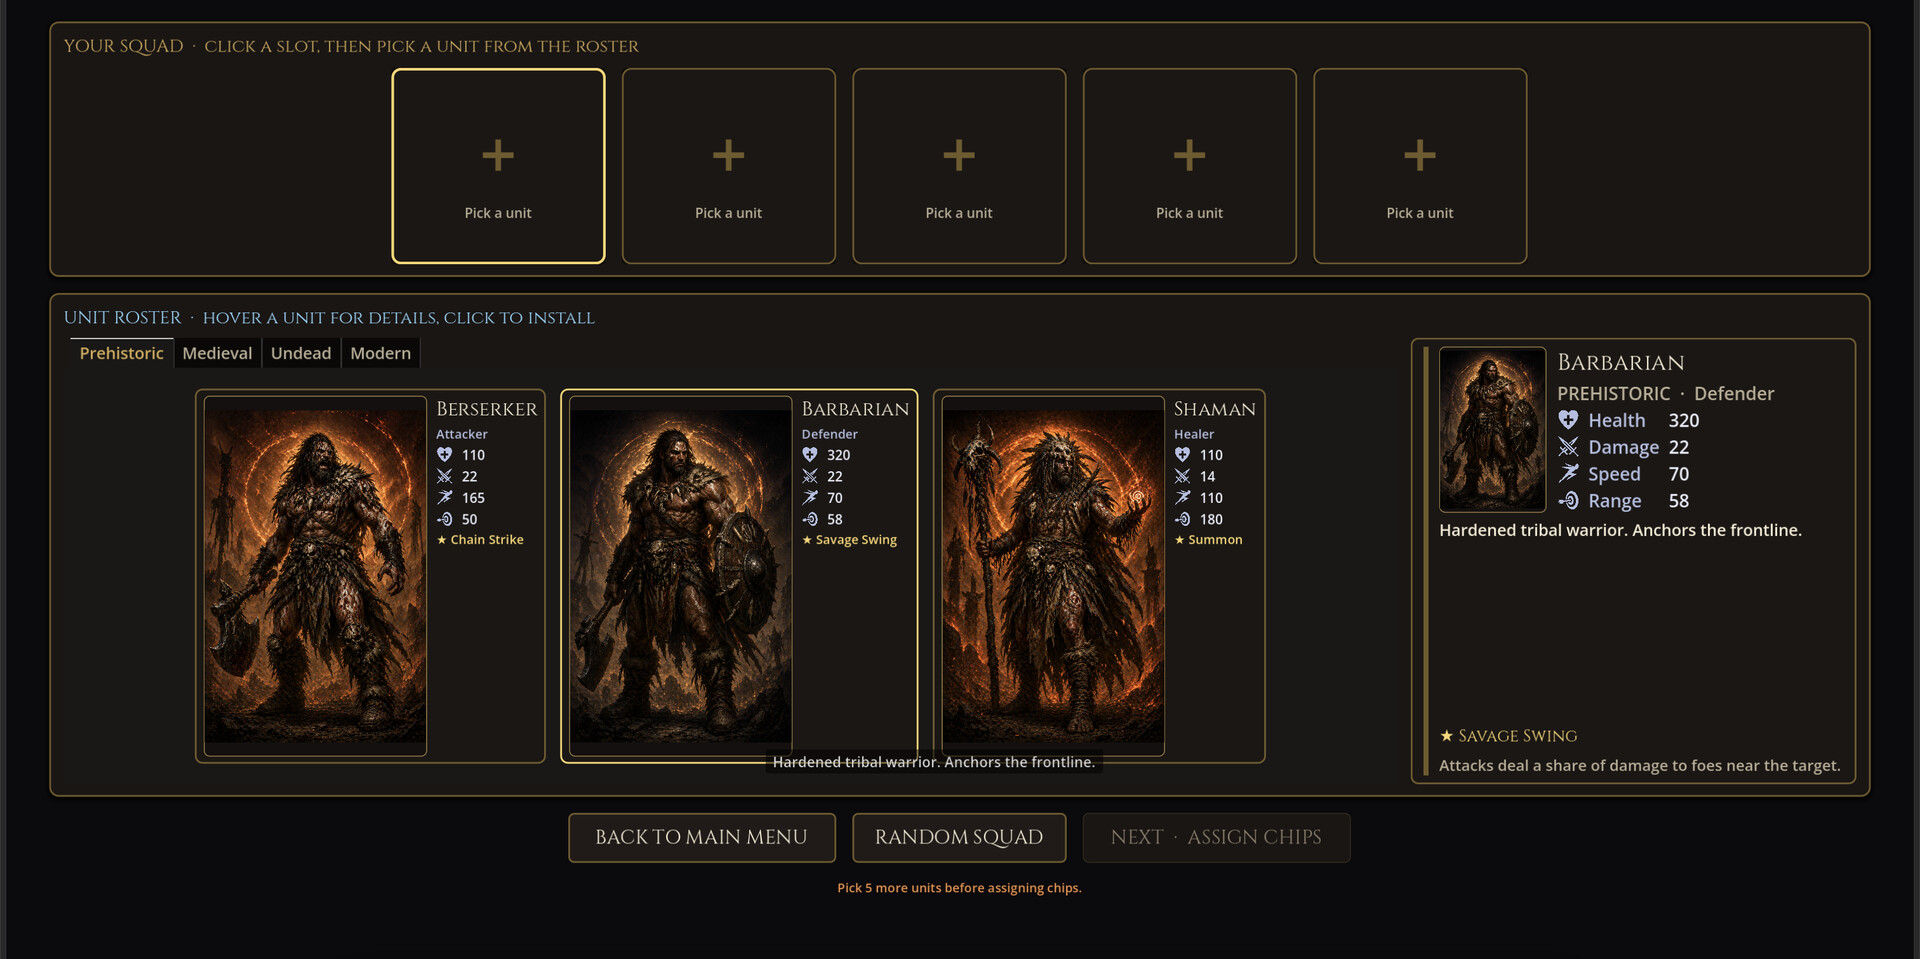The height and width of the screenshot is (959, 1920).
Task: Click the health heart icon on Berserker card
Action: coord(445,455)
